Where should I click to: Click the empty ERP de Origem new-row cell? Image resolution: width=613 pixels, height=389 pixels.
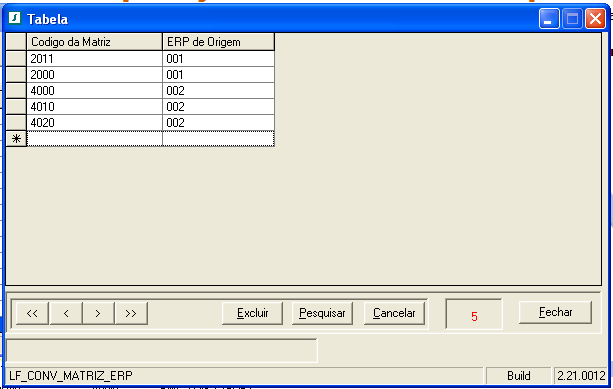coord(219,139)
